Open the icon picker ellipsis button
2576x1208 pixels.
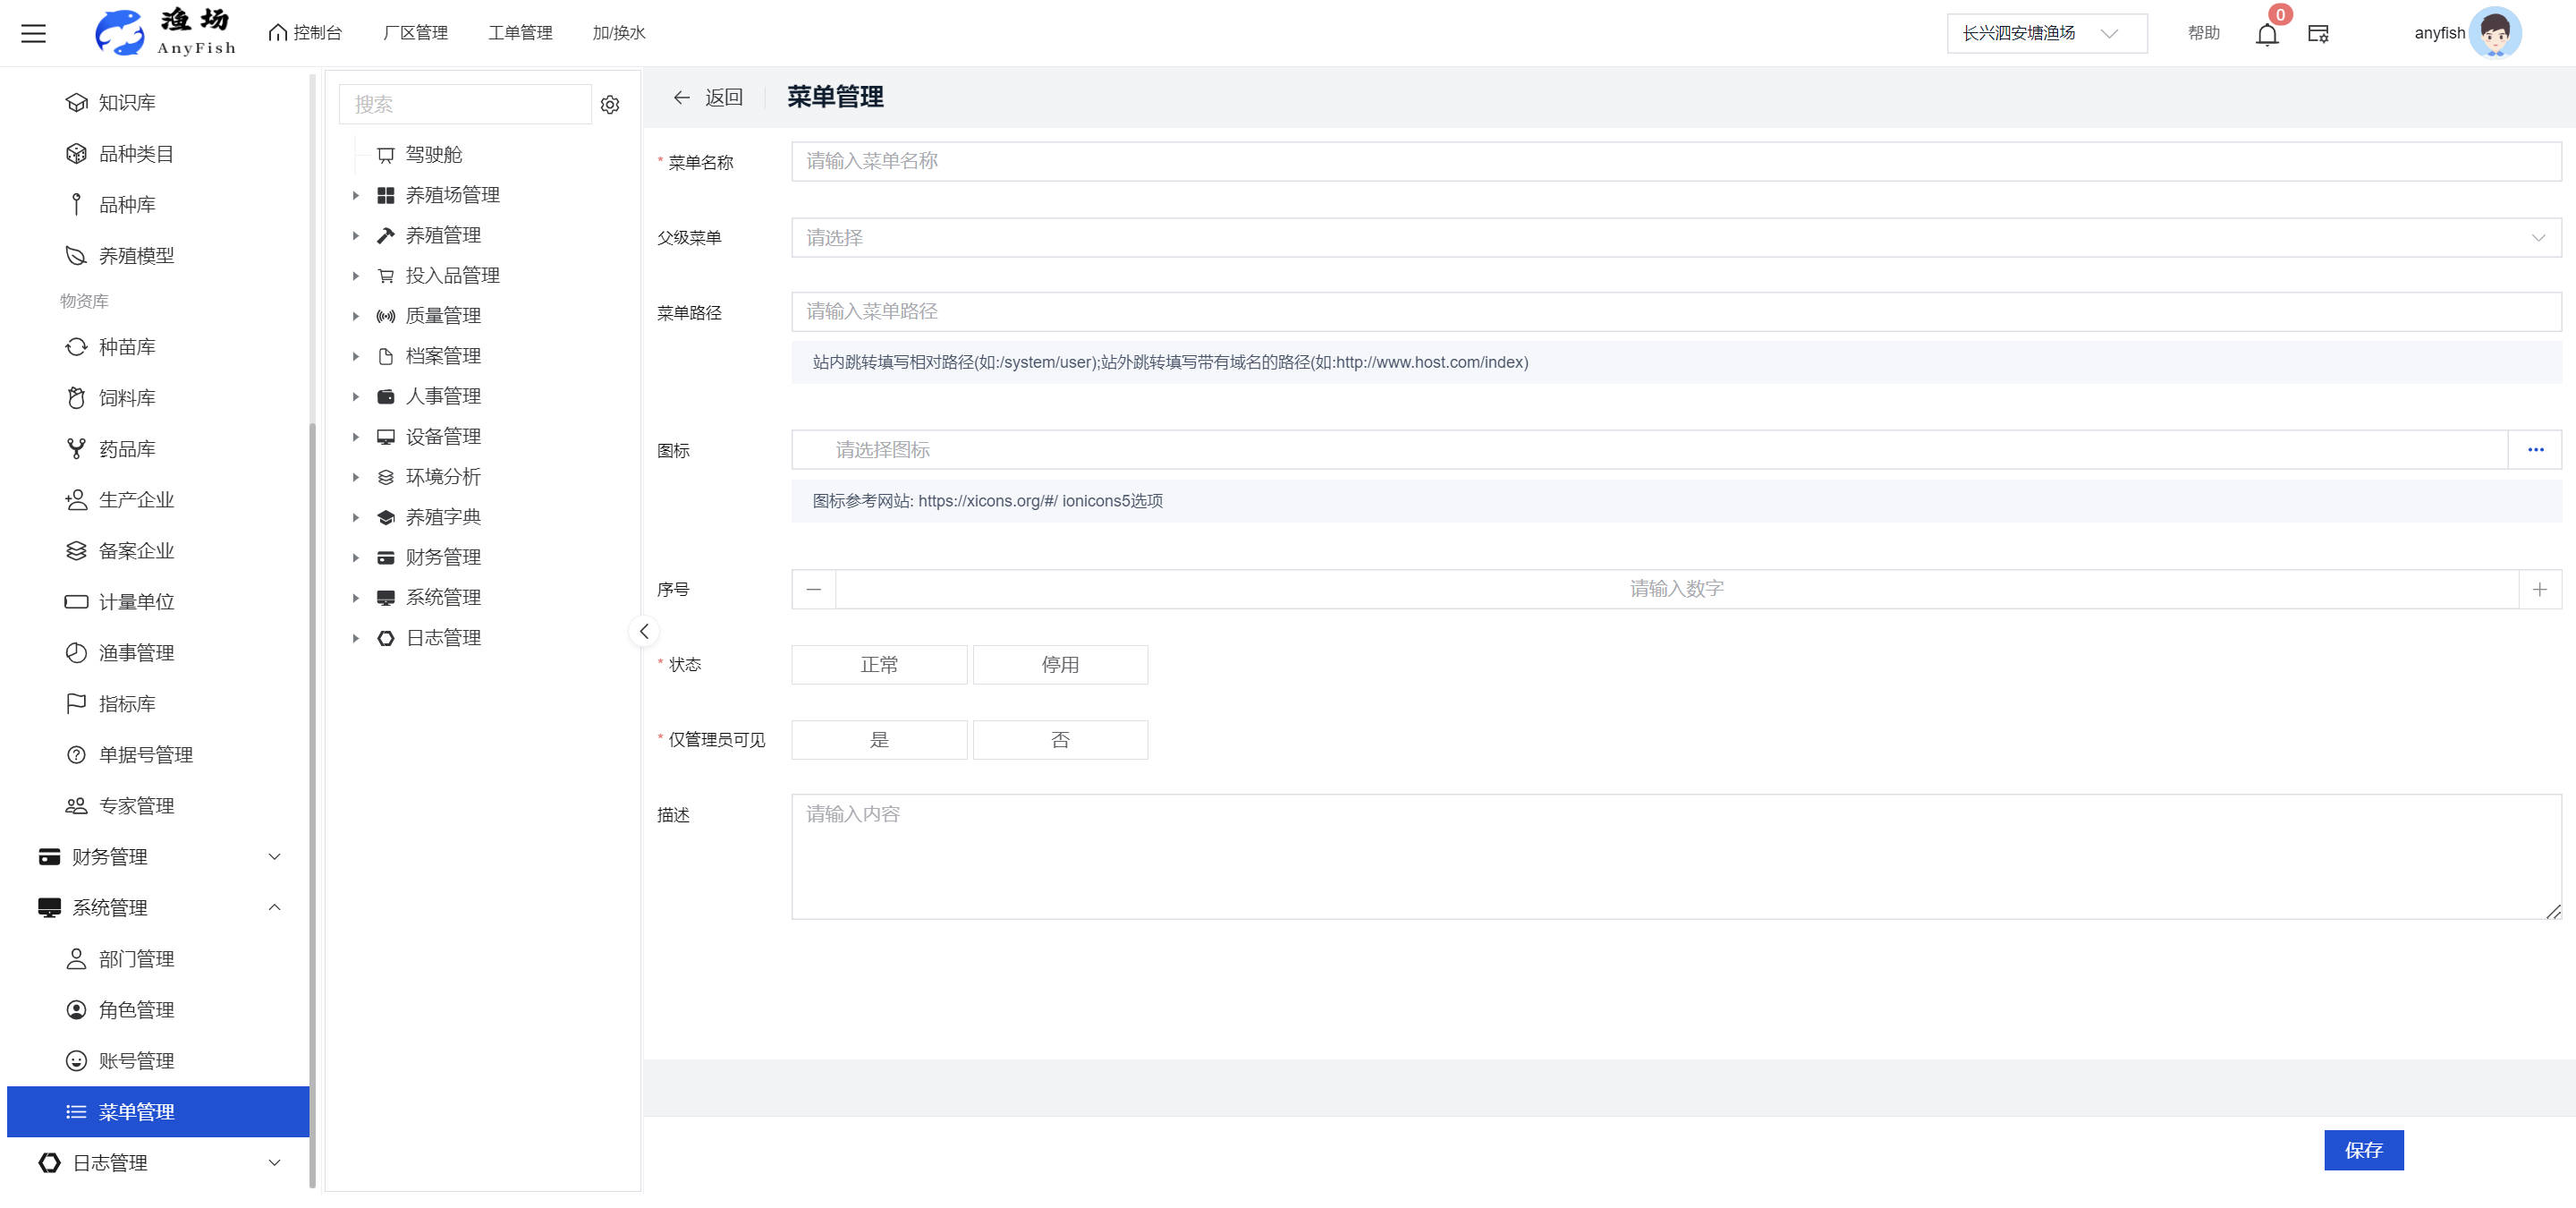(2534, 450)
